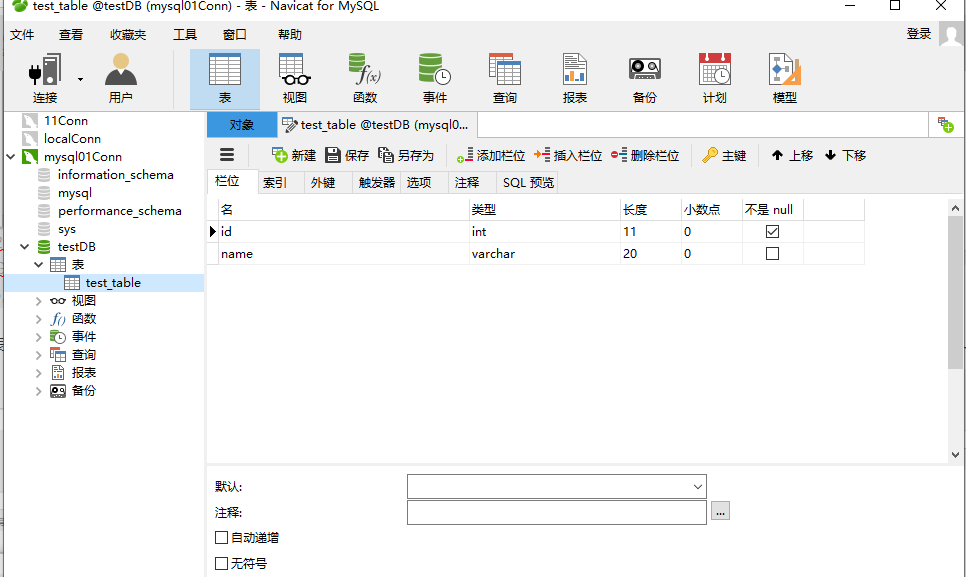This screenshot has width=966, height=577.
Task: Expand the 事件 tree node
Action: pyautogui.click(x=38, y=337)
